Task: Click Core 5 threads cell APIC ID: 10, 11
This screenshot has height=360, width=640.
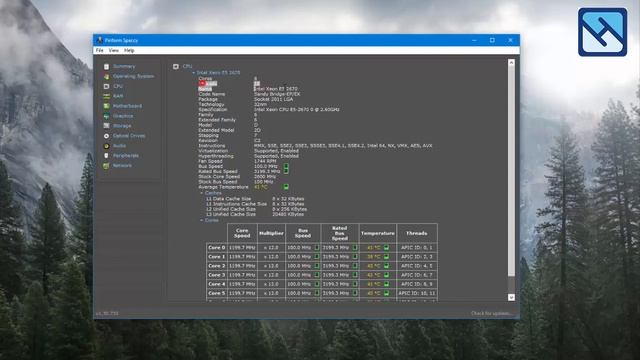Action: pos(417,293)
